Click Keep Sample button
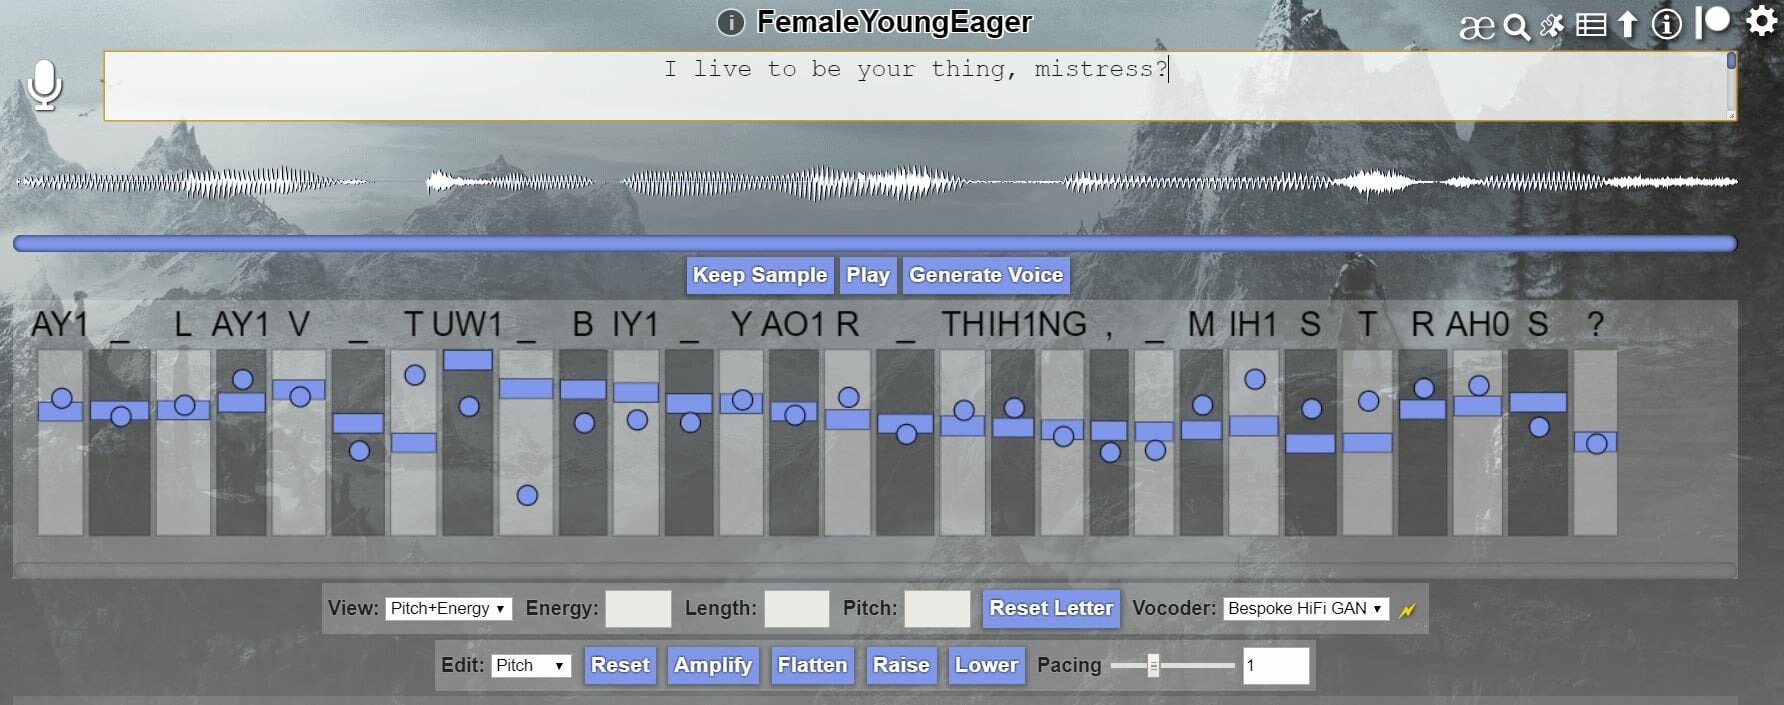The height and width of the screenshot is (705, 1784). [760, 275]
